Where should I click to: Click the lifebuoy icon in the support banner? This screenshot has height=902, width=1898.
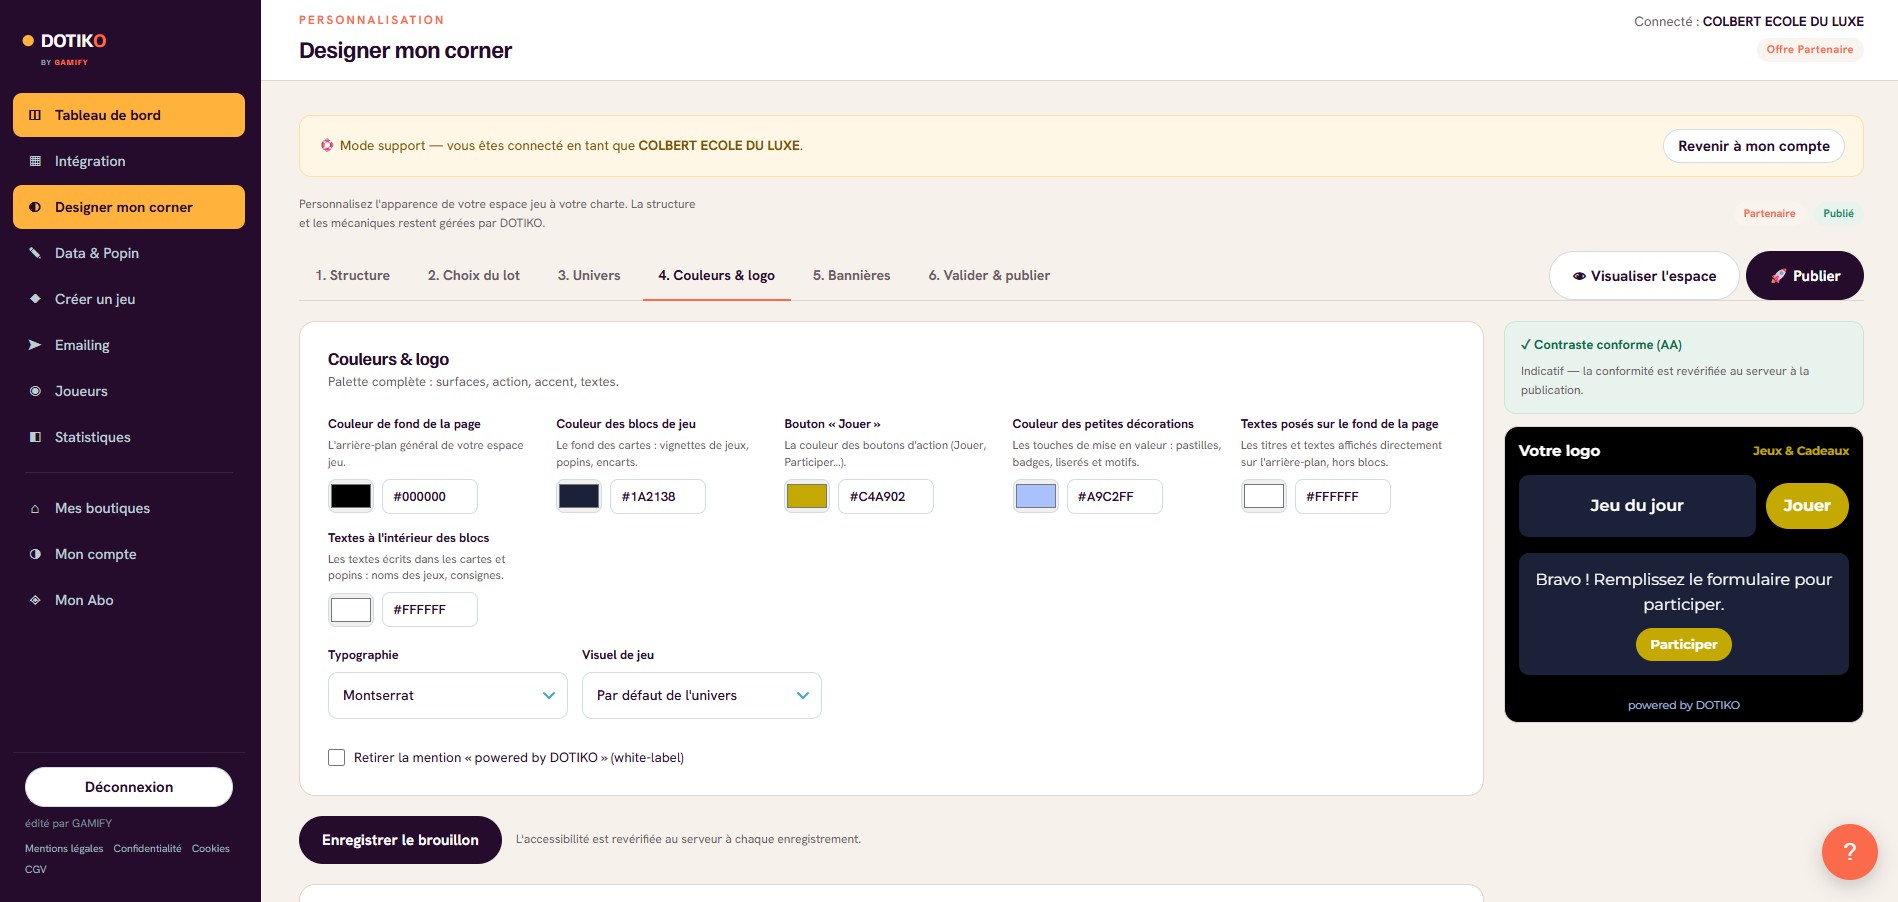[x=327, y=145]
